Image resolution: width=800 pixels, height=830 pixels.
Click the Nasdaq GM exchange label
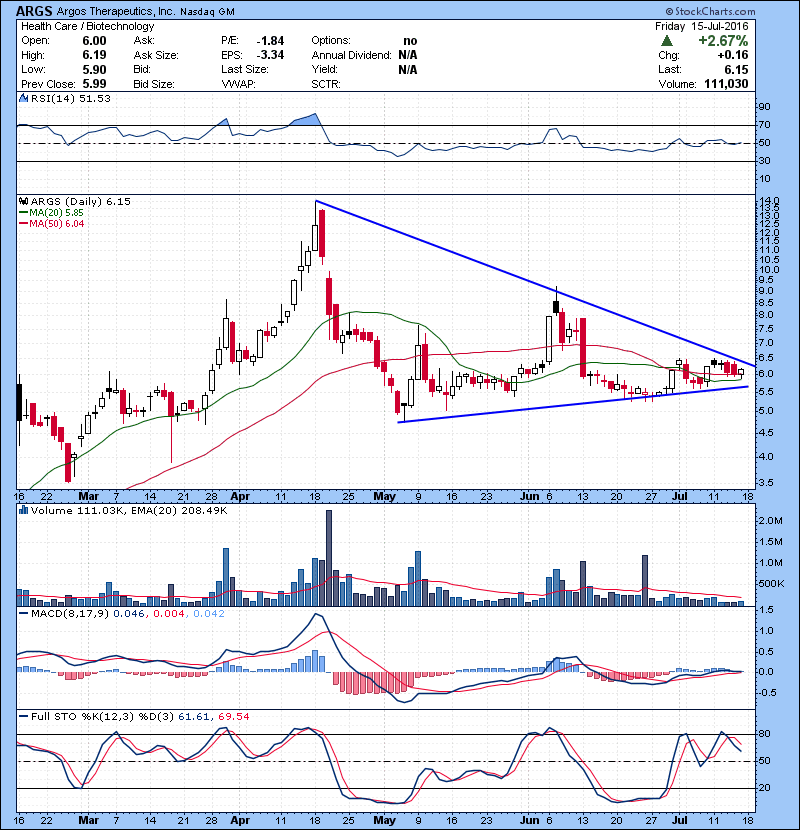(x=207, y=12)
